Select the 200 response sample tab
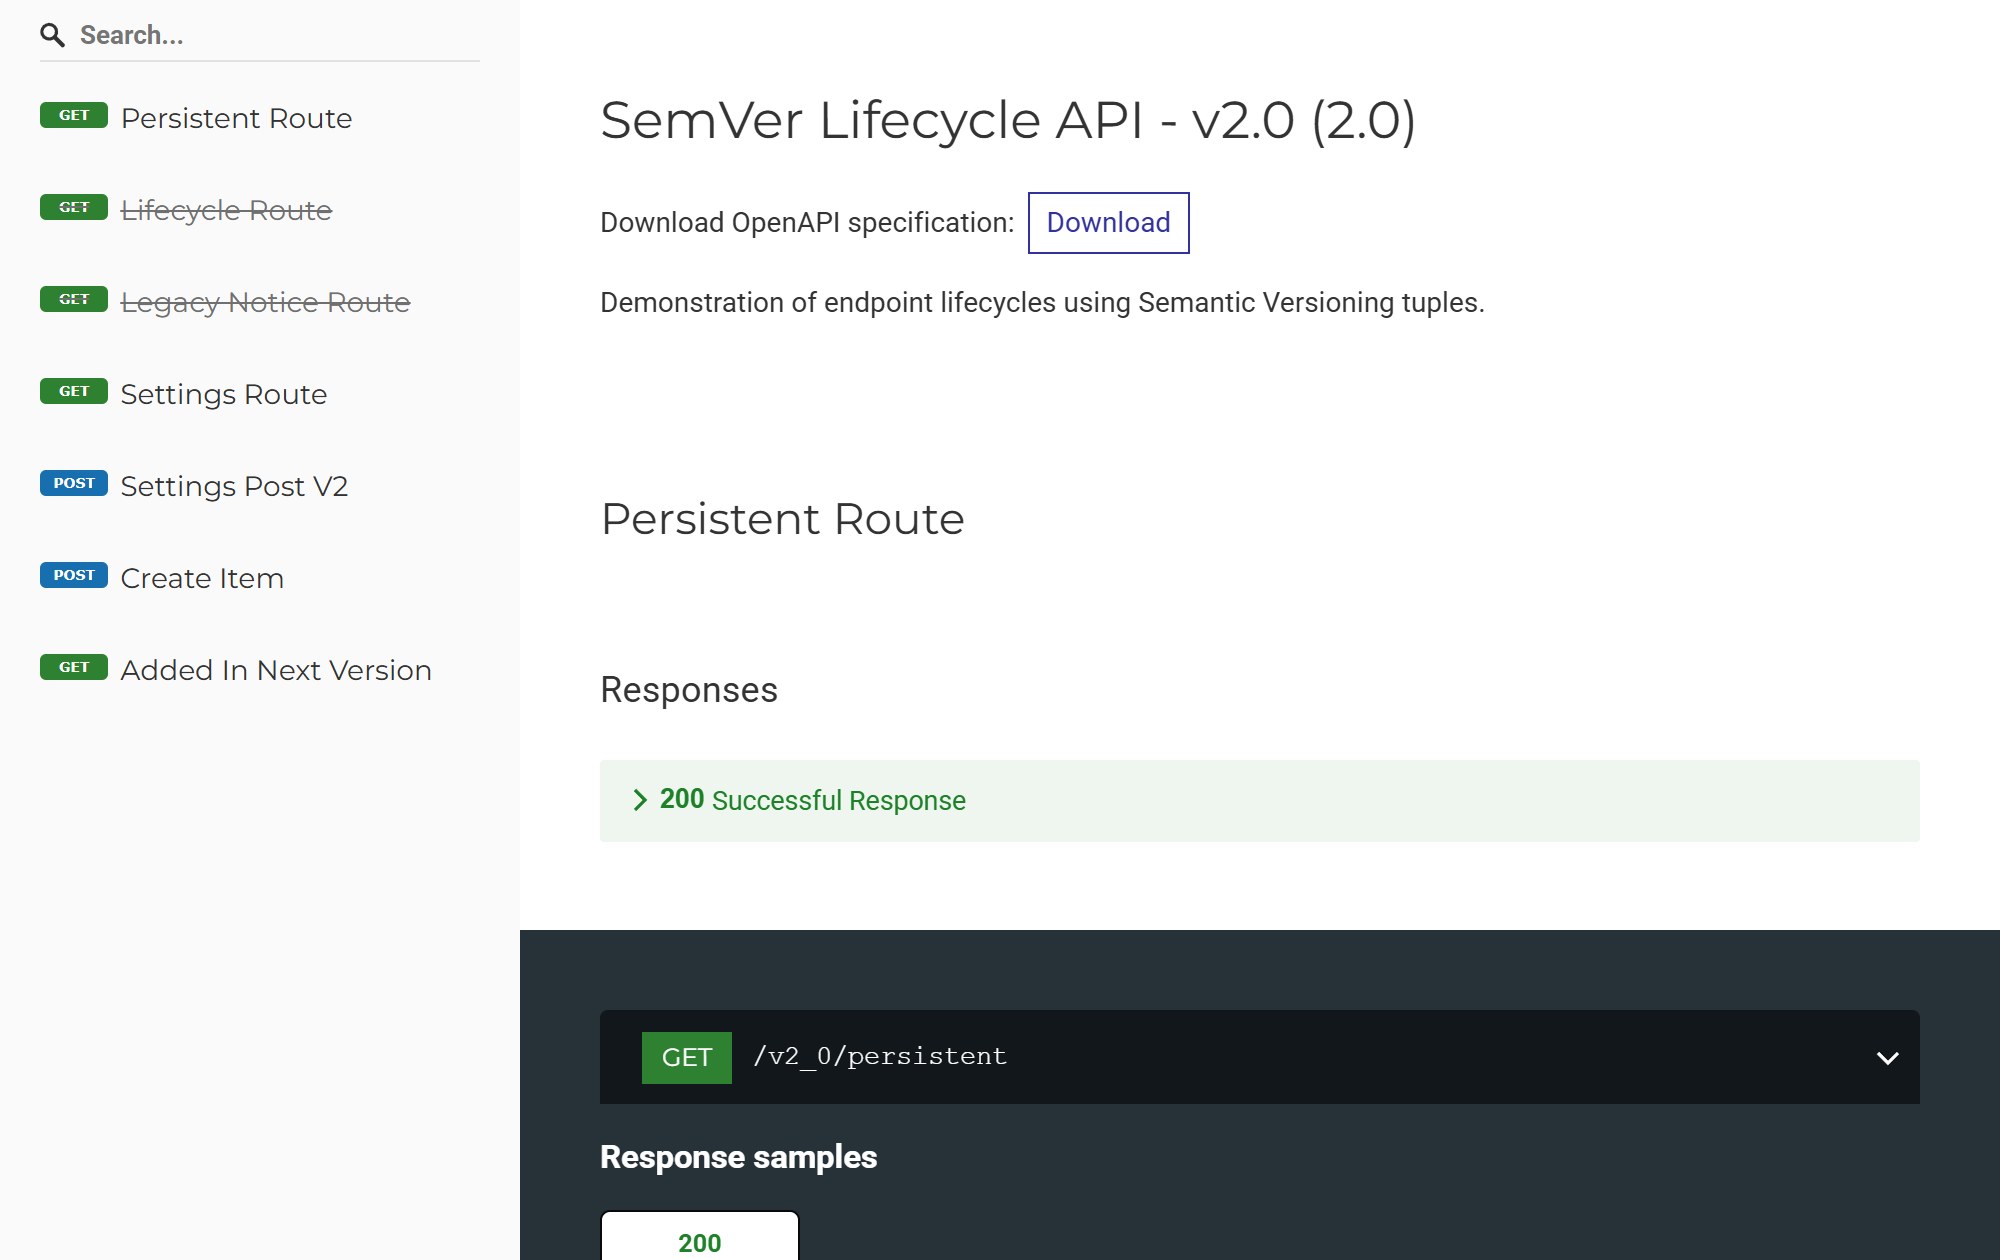2000x1260 pixels. point(699,1236)
